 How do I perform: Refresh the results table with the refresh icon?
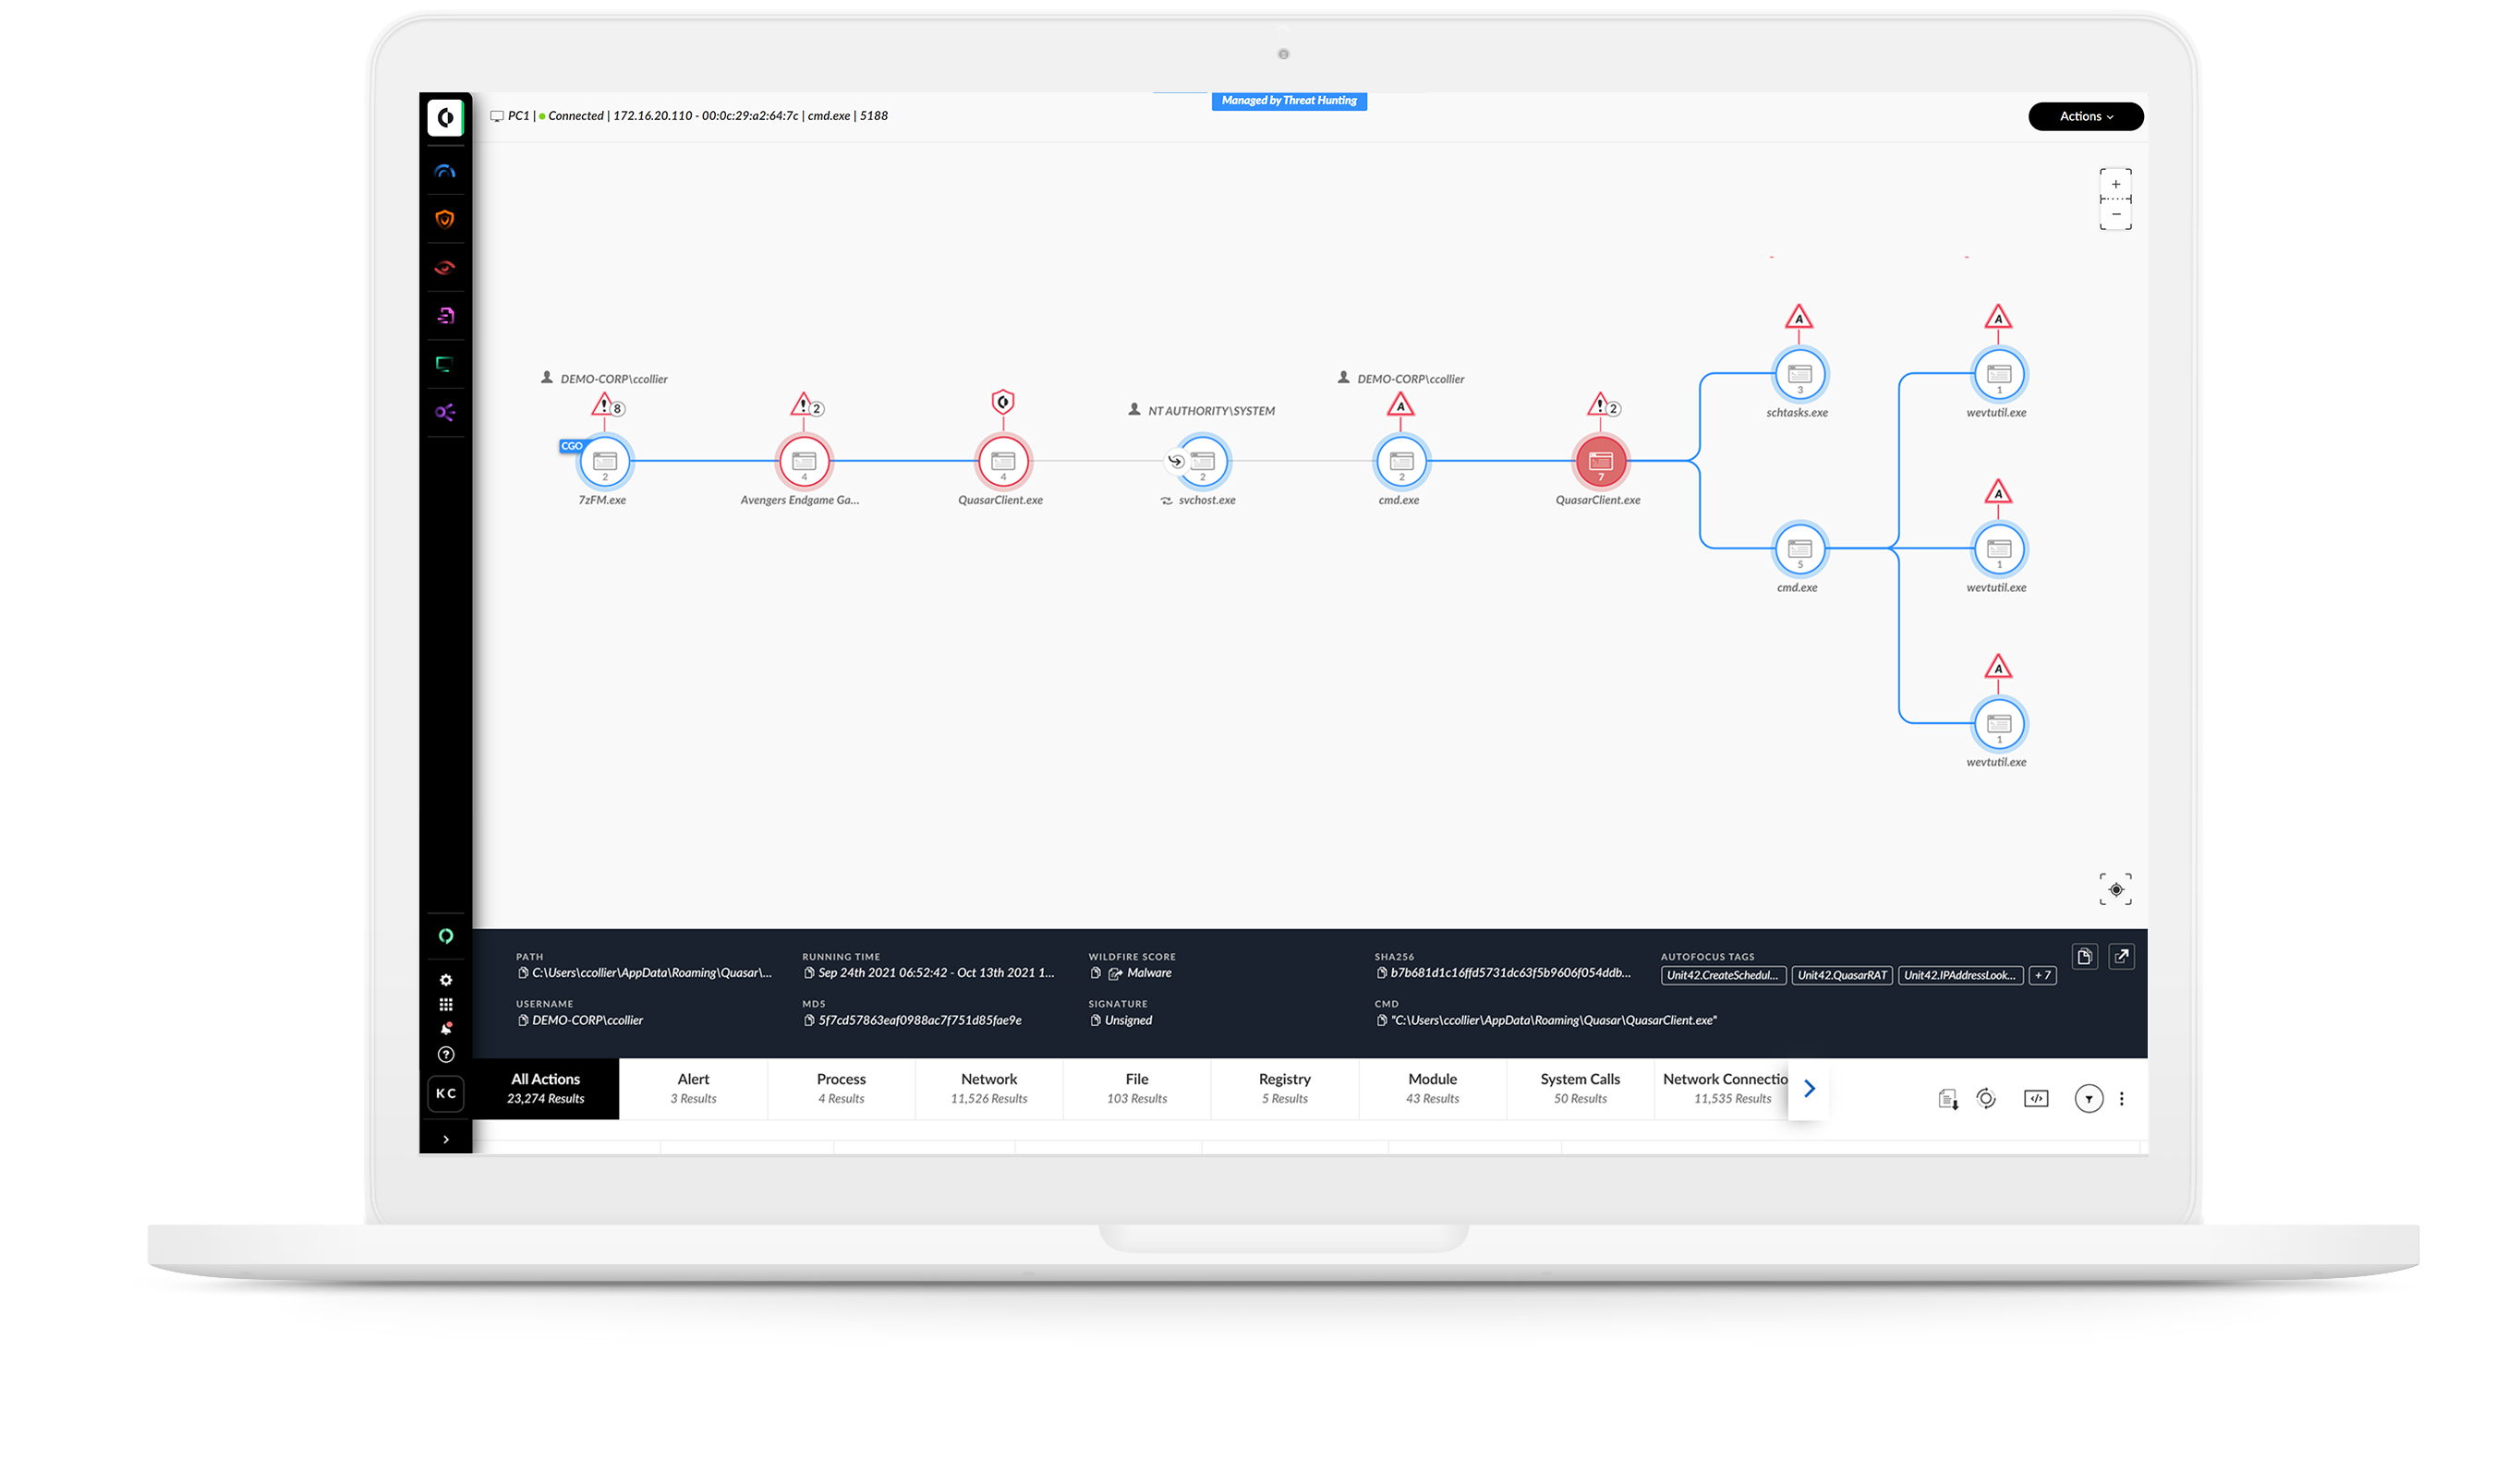tap(1987, 1098)
